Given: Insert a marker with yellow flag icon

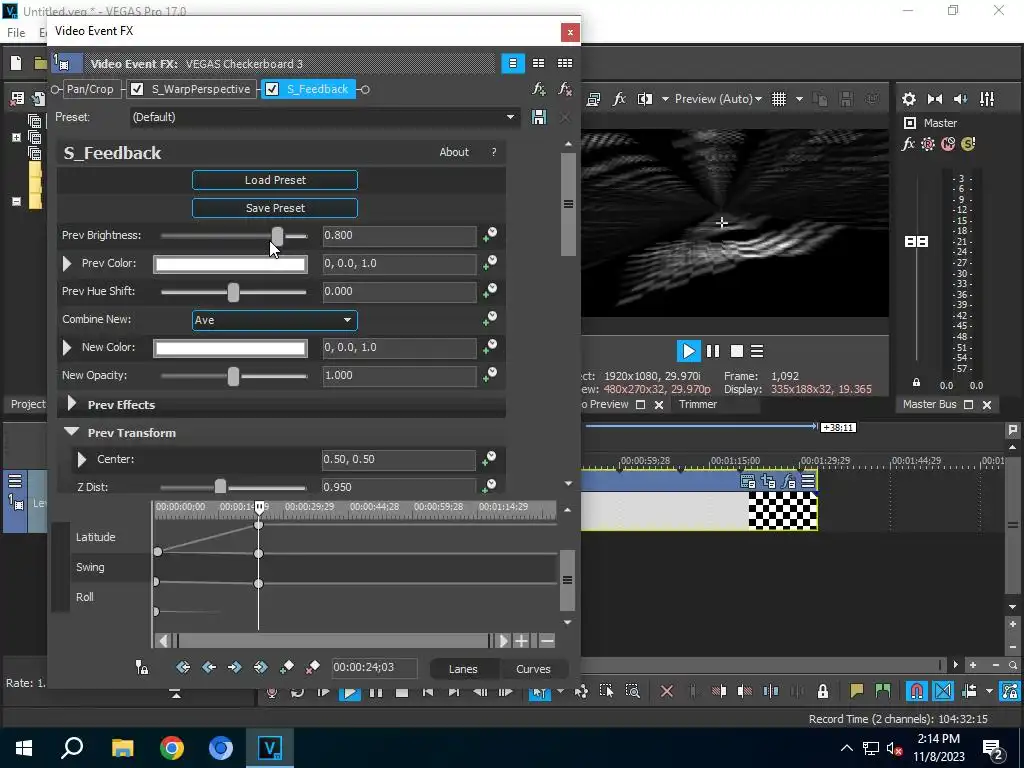Looking at the screenshot, I should click(x=856, y=691).
